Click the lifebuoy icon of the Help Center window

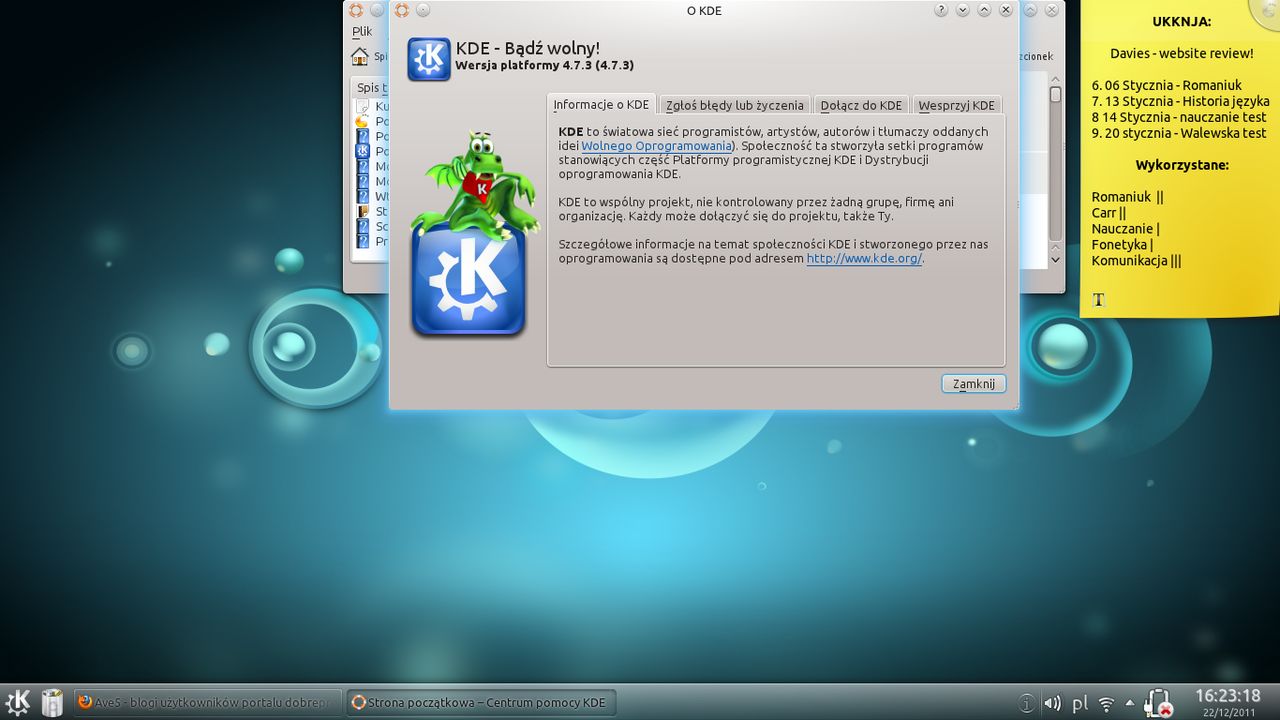[x=355, y=10]
